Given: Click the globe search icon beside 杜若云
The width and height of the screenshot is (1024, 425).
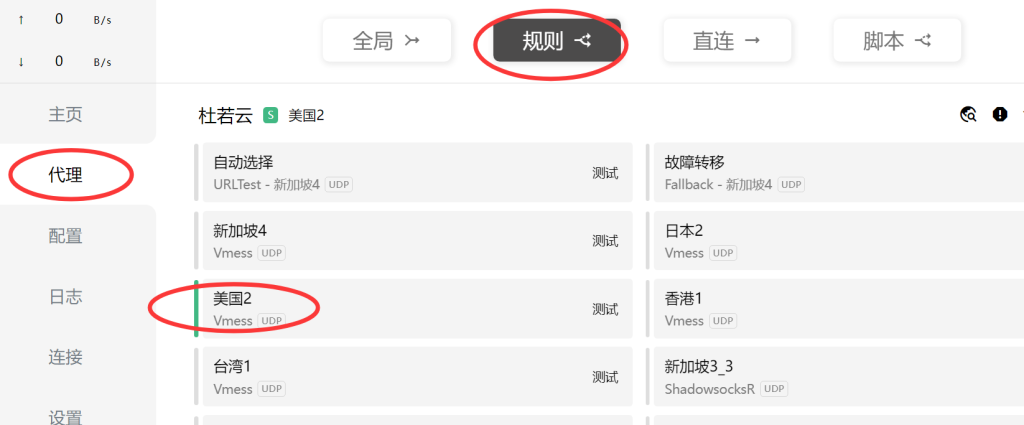Looking at the screenshot, I should [968, 115].
